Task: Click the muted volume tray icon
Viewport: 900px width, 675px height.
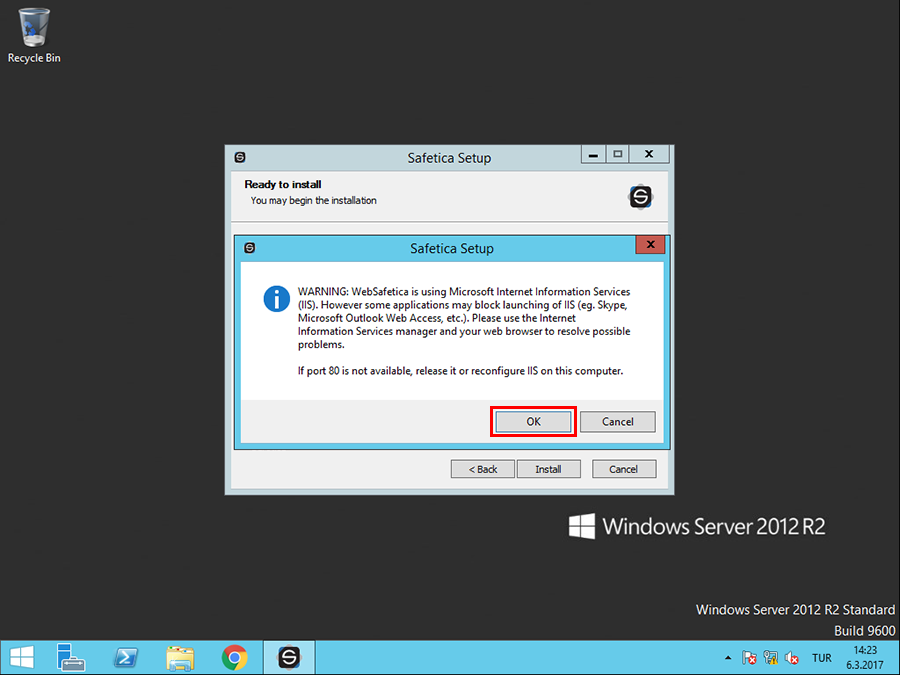Action: [x=792, y=658]
